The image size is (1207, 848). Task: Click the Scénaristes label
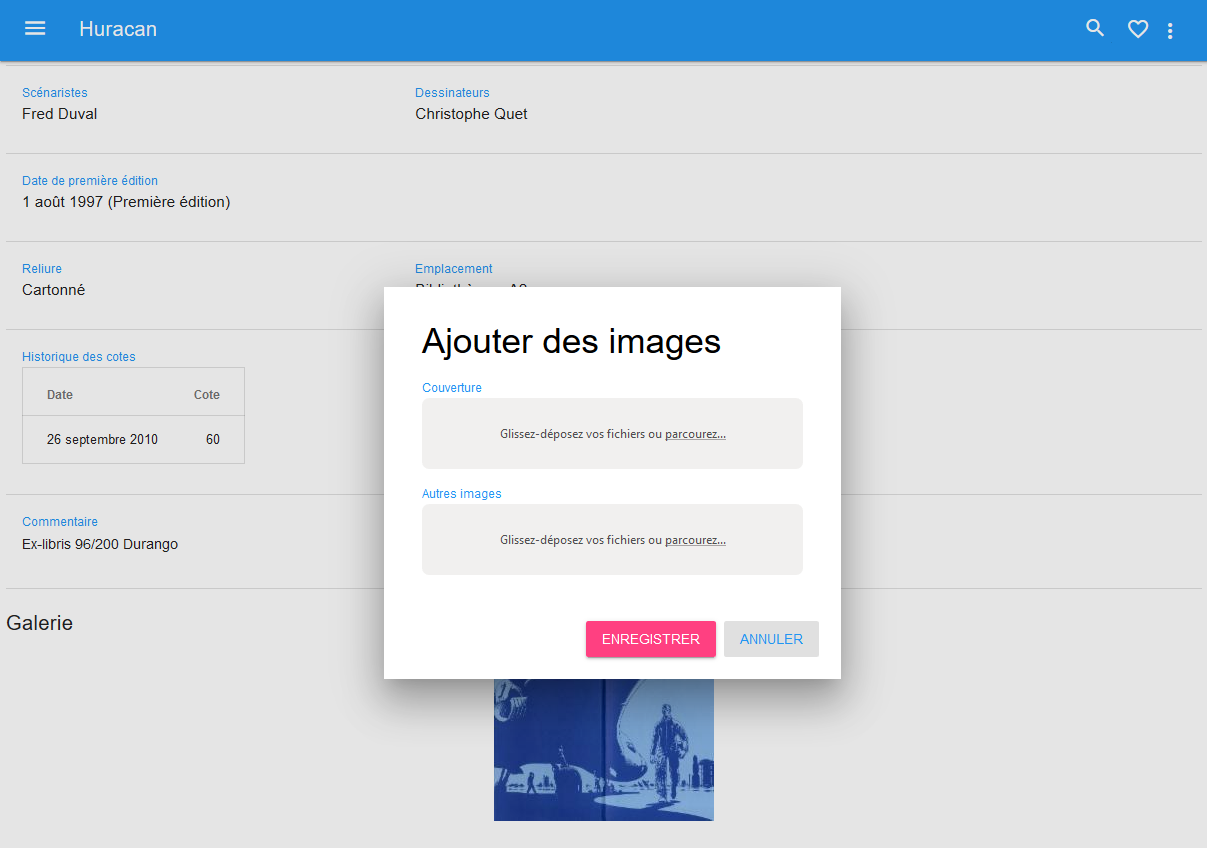(55, 93)
